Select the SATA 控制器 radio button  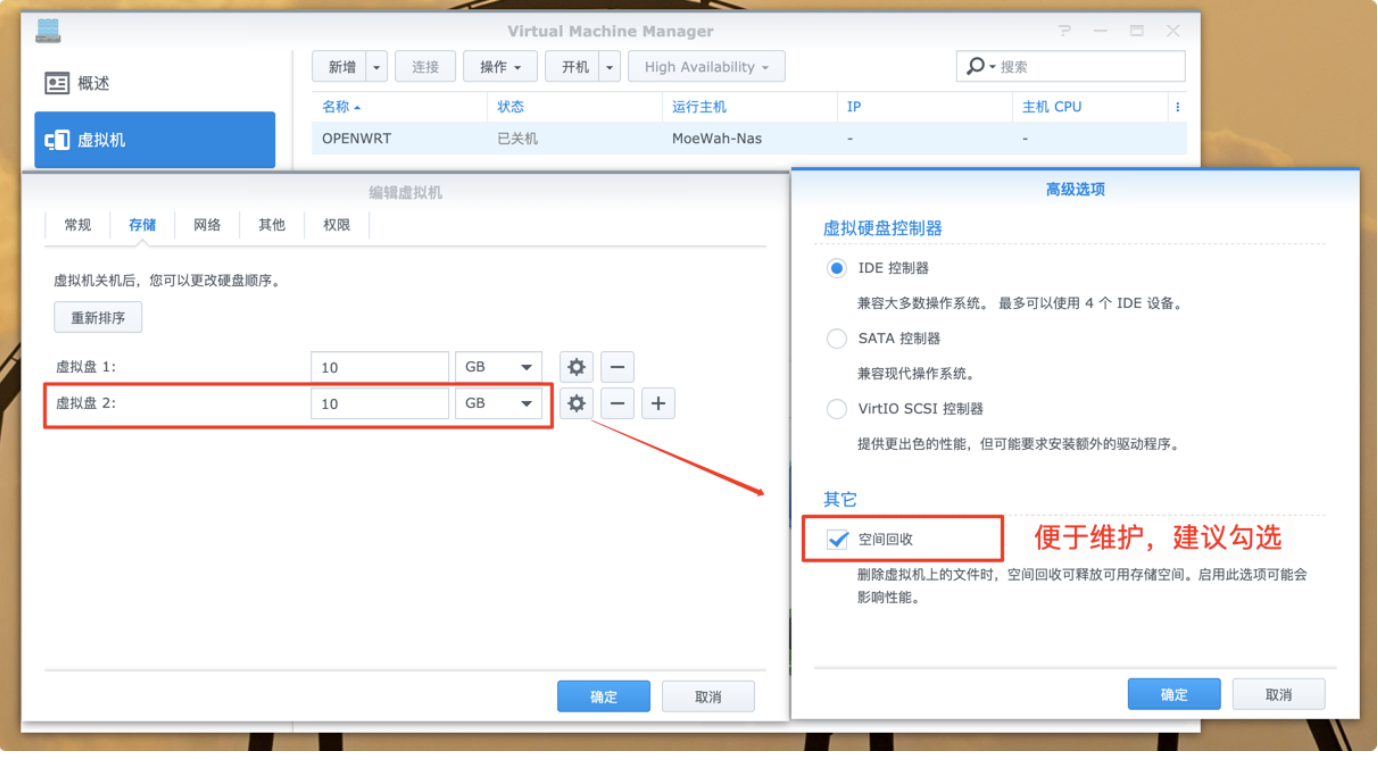(x=837, y=338)
